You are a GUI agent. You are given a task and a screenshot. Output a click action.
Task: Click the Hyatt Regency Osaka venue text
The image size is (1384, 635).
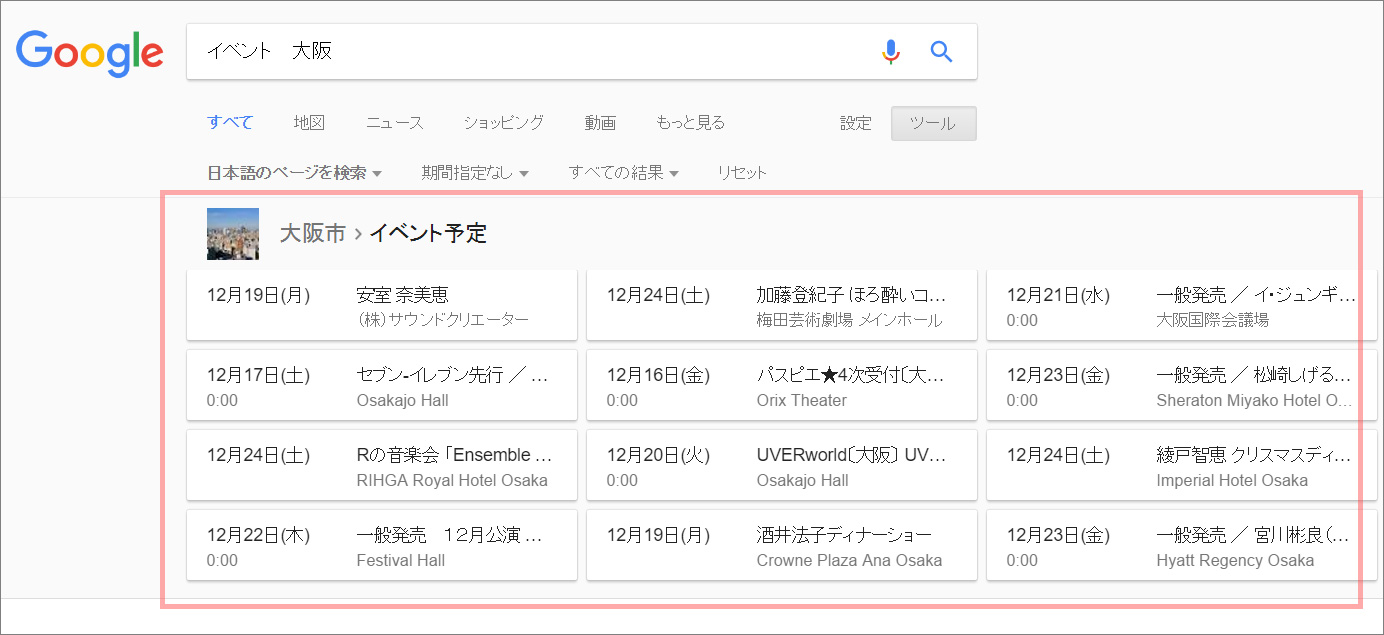[1235, 560]
